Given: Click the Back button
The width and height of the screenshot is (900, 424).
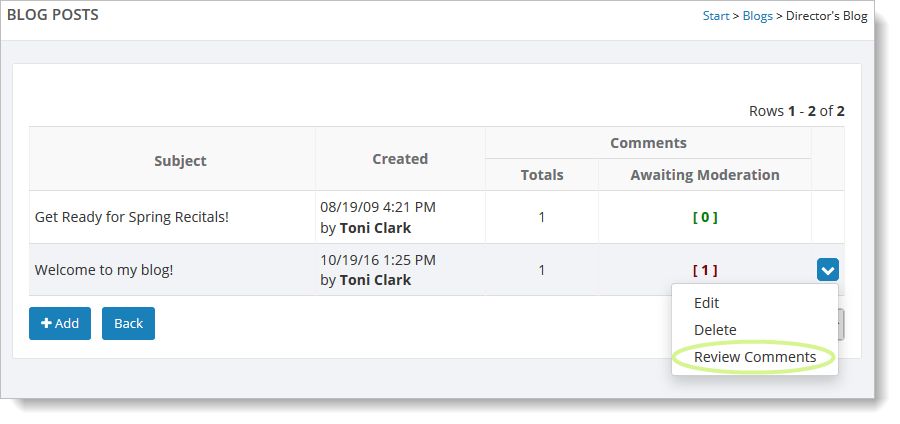Looking at the screenshot, I should pos(128,323).
